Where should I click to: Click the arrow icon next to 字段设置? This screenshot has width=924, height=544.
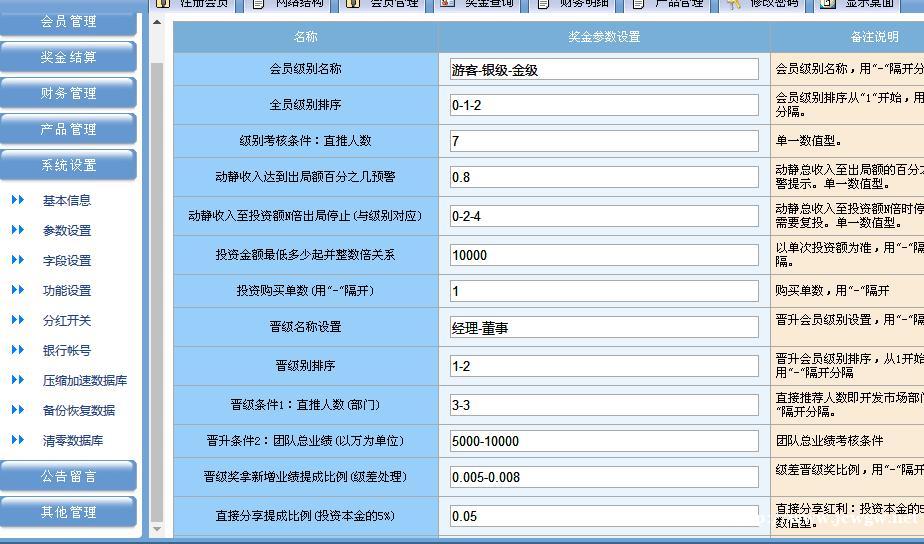(18, 260)
